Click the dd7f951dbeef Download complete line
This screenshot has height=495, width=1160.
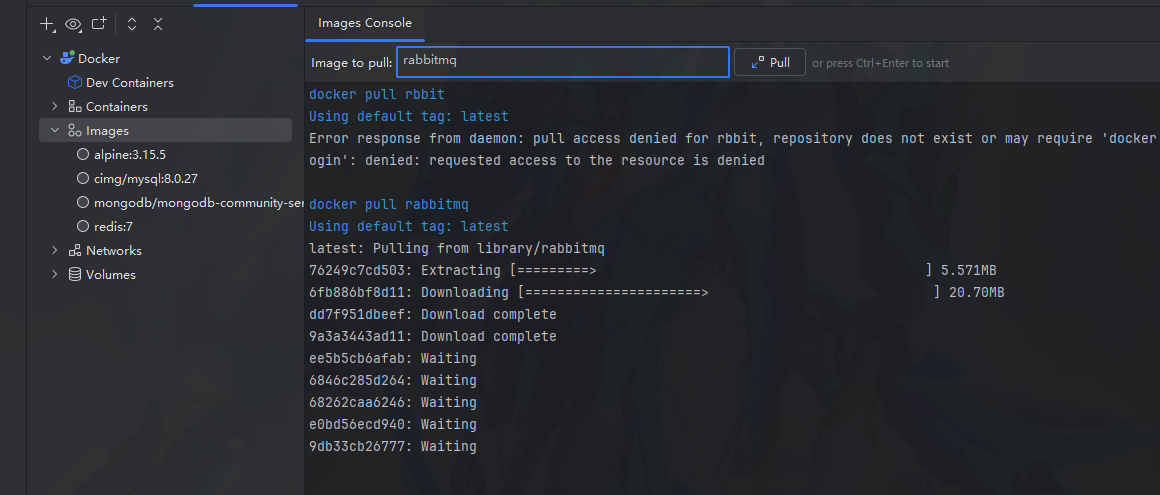coord(433,314)
